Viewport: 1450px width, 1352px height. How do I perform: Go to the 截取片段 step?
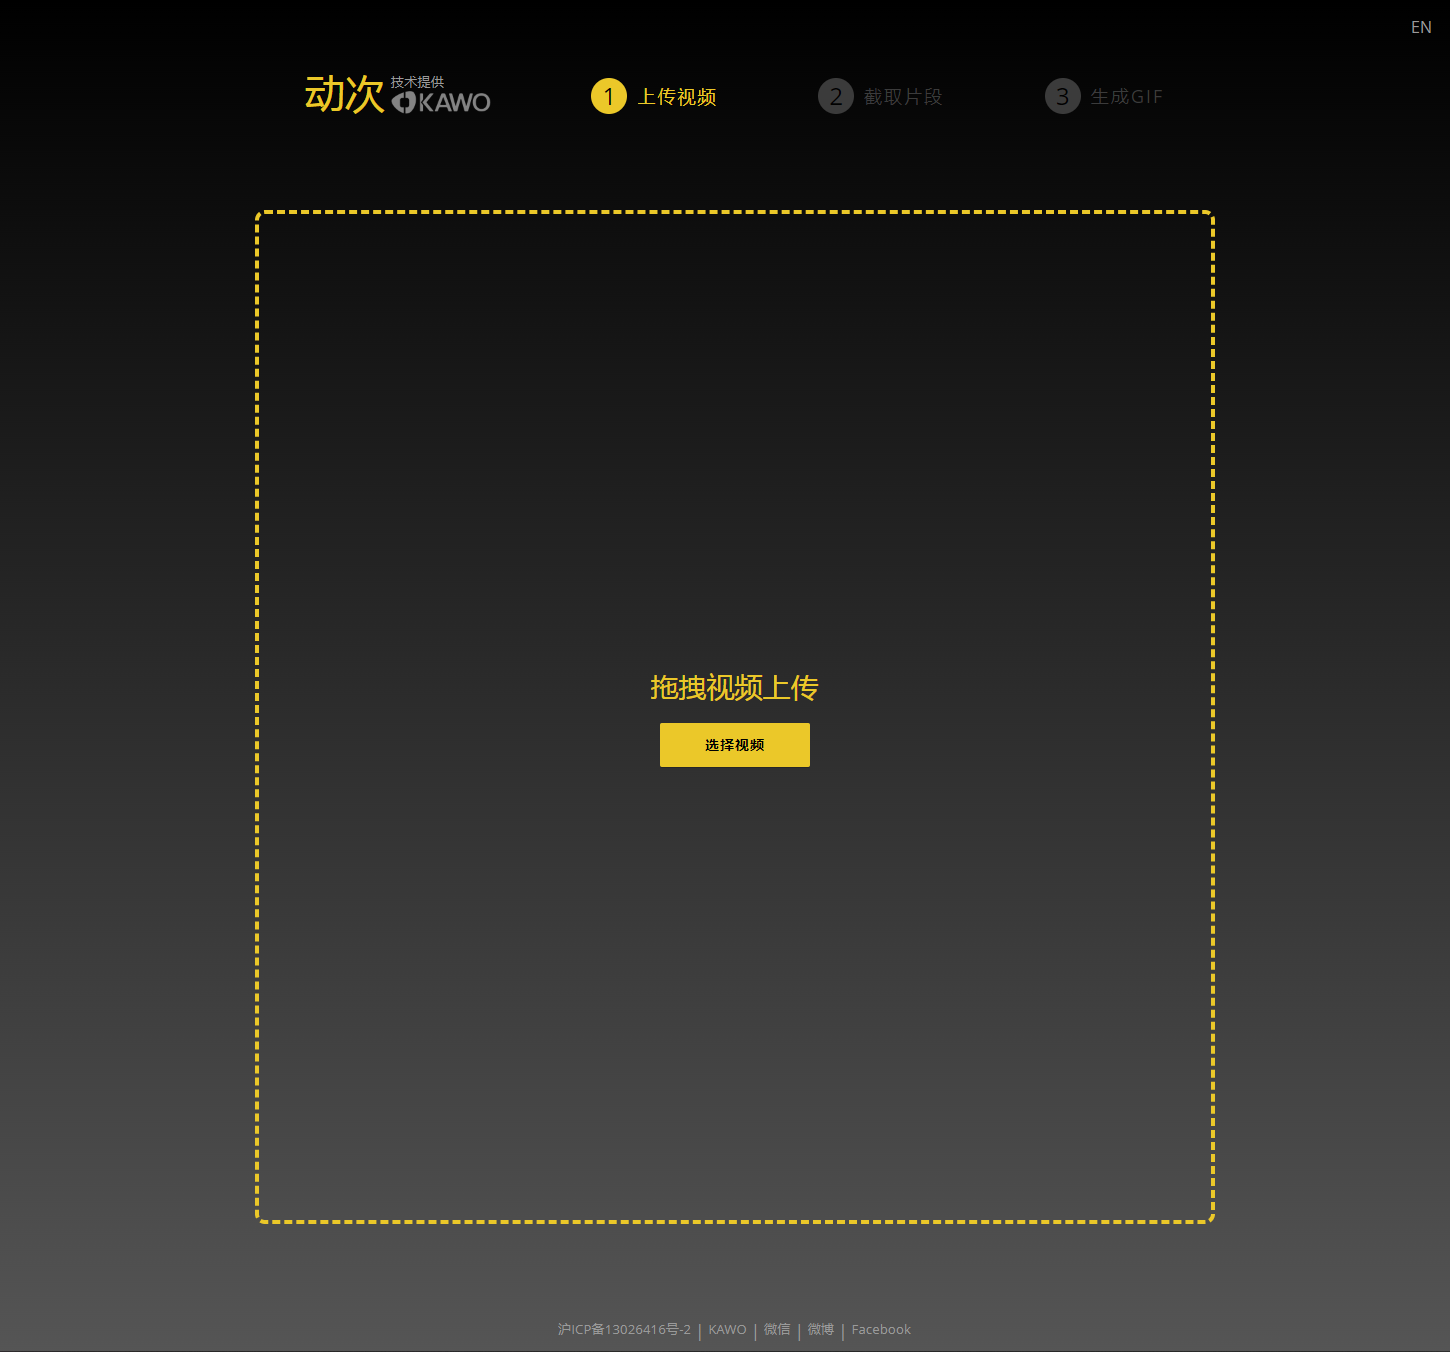point(903,97)
